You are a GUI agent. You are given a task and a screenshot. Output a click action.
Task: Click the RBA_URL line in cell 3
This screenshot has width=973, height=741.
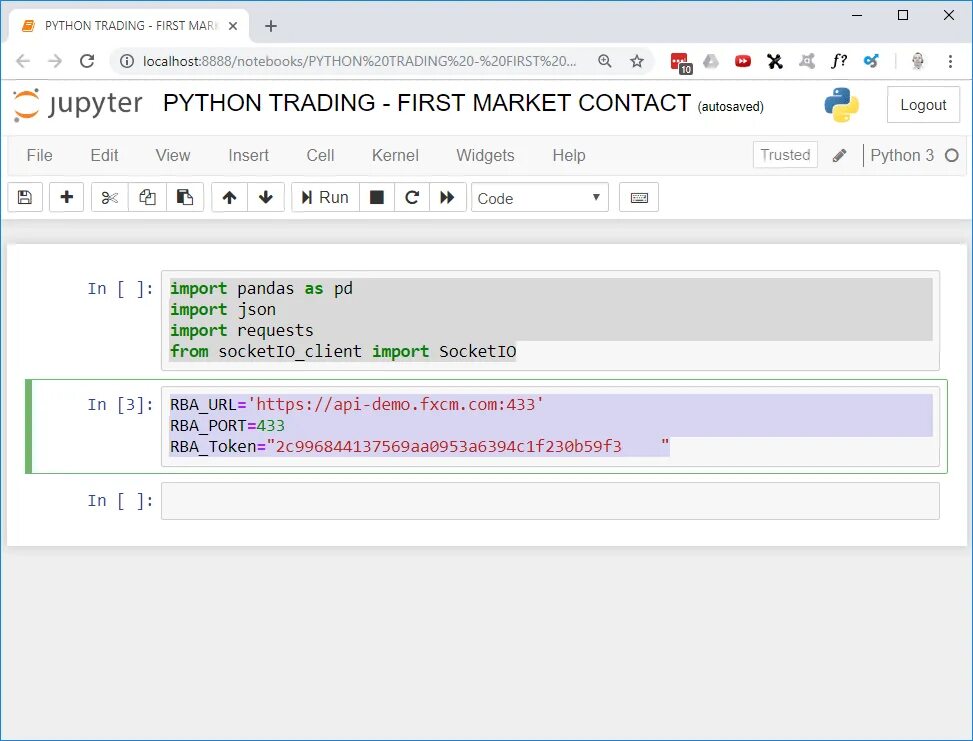pyautogui.click(x=357, y=405)
